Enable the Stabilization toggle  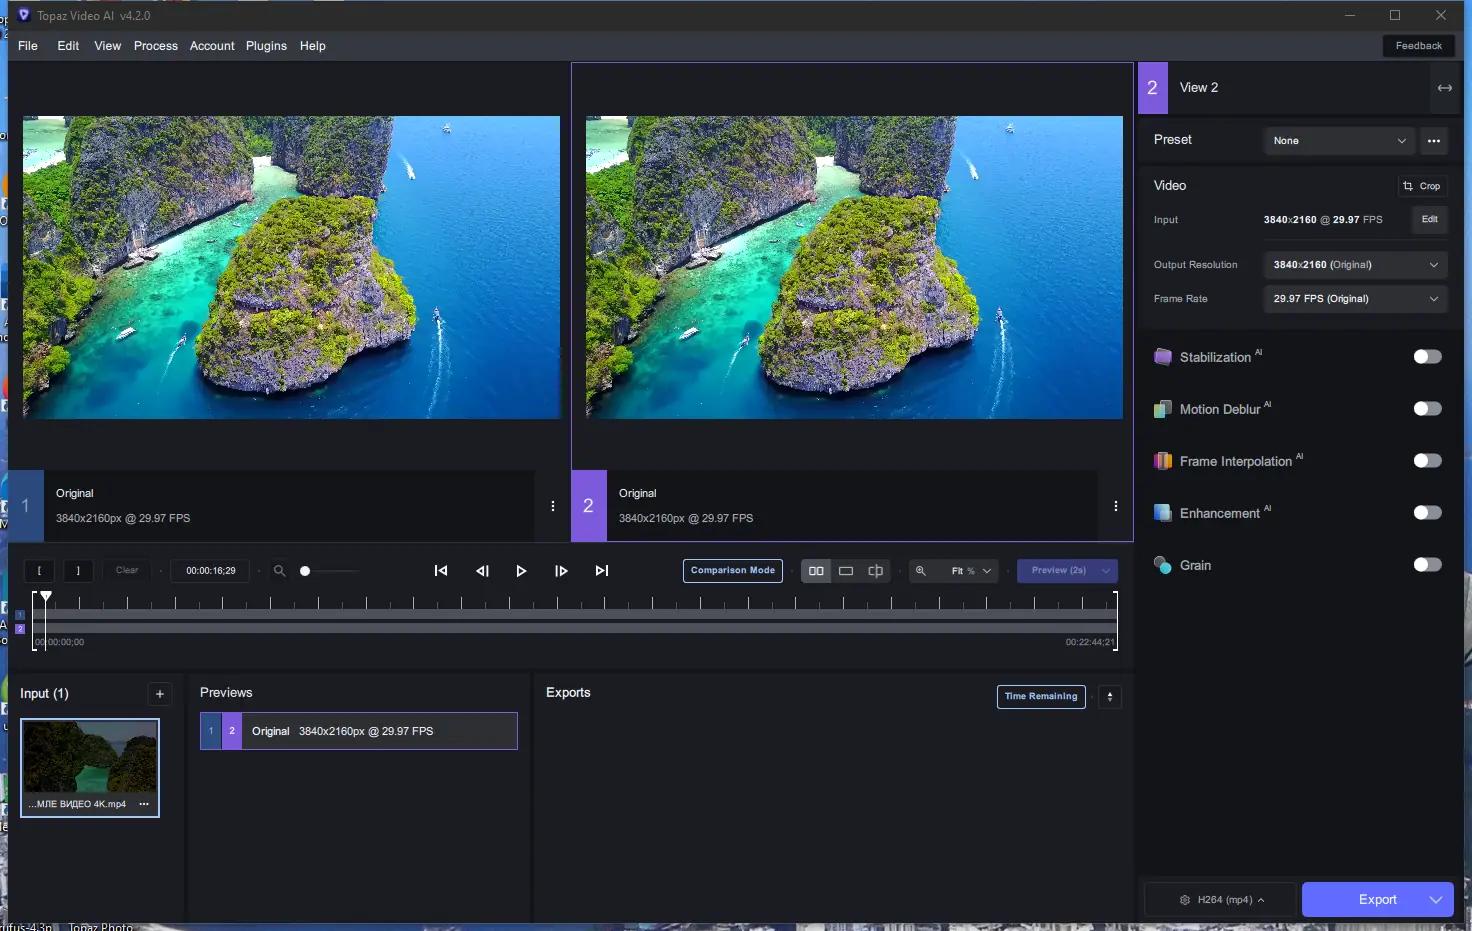pos(1427,357)
